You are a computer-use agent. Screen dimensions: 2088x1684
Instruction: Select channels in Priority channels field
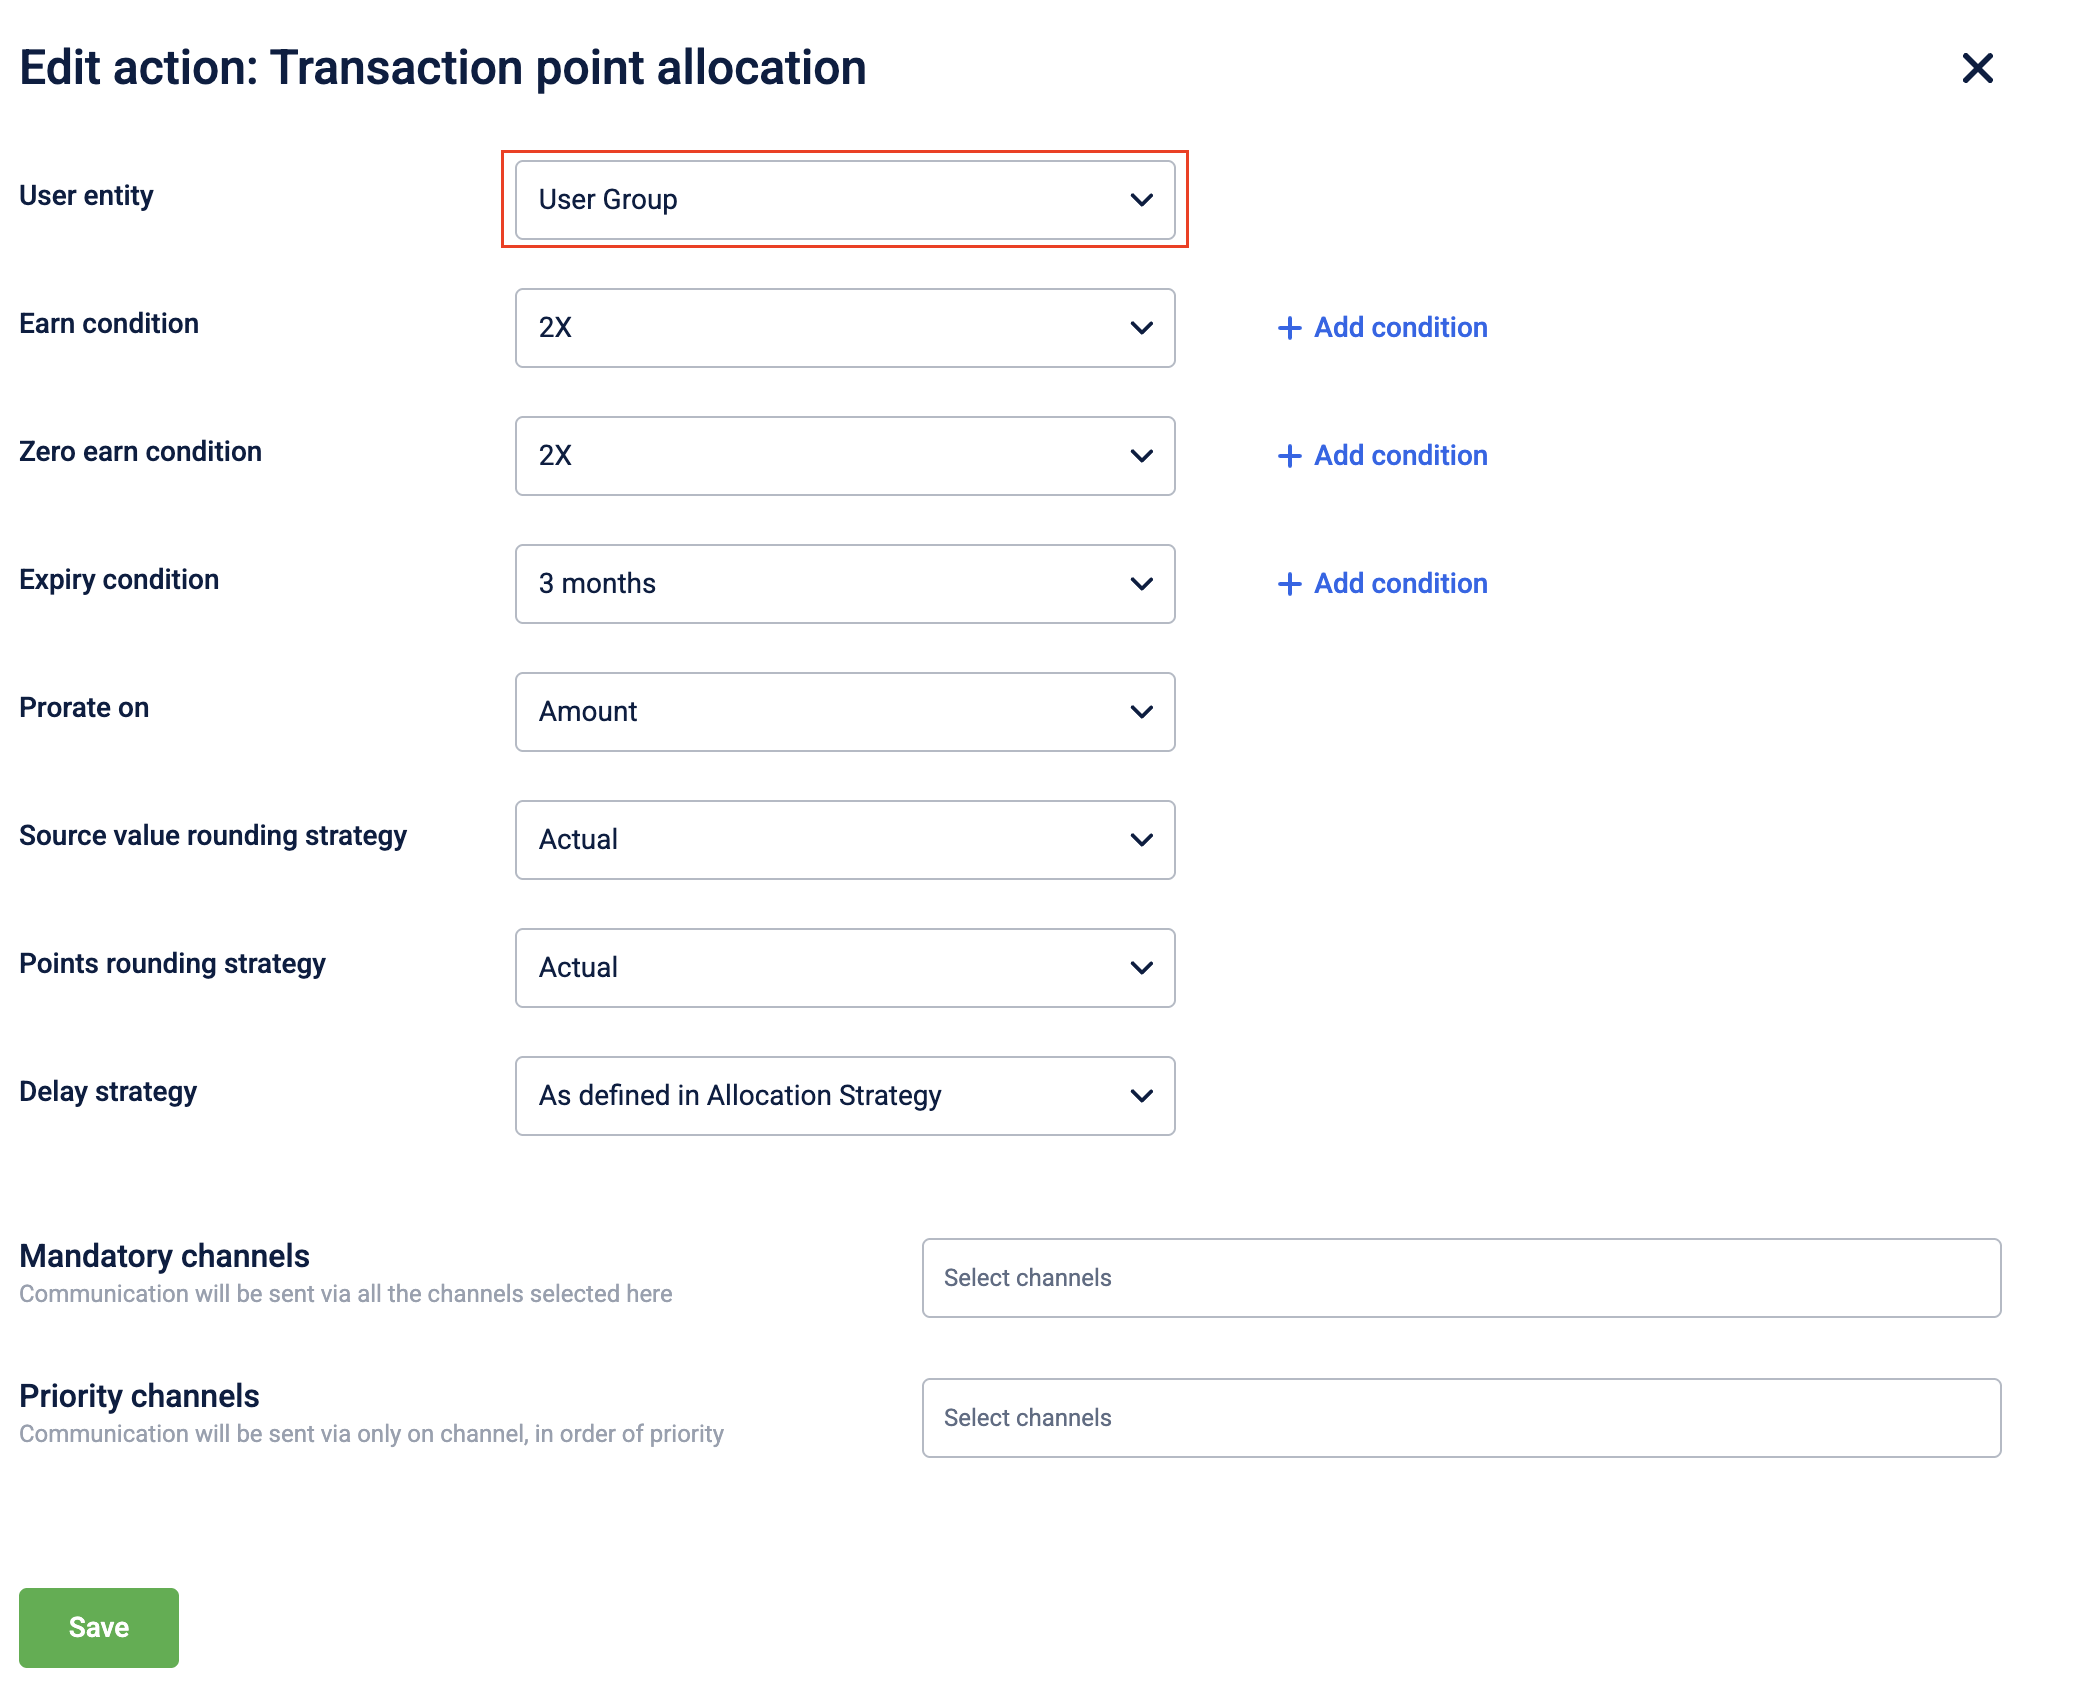pyautogui.click(x=1461, y=1418)
